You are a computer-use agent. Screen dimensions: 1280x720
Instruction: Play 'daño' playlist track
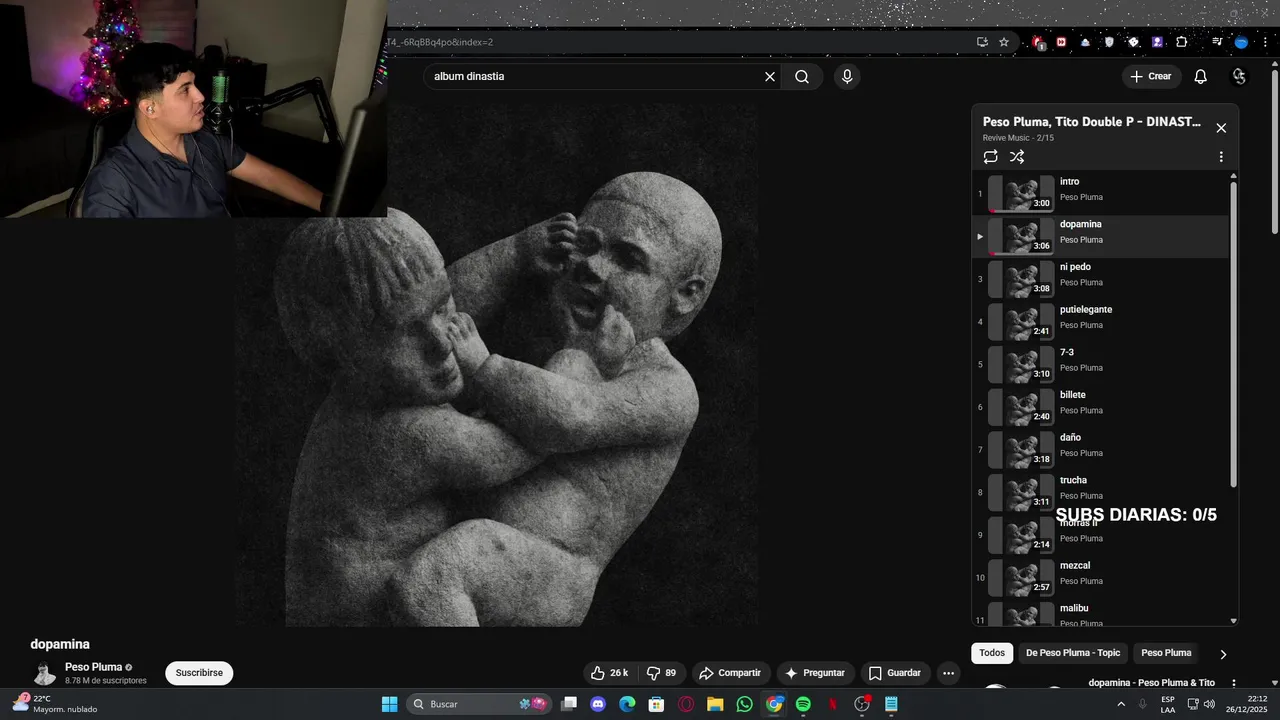[1100, 450]
